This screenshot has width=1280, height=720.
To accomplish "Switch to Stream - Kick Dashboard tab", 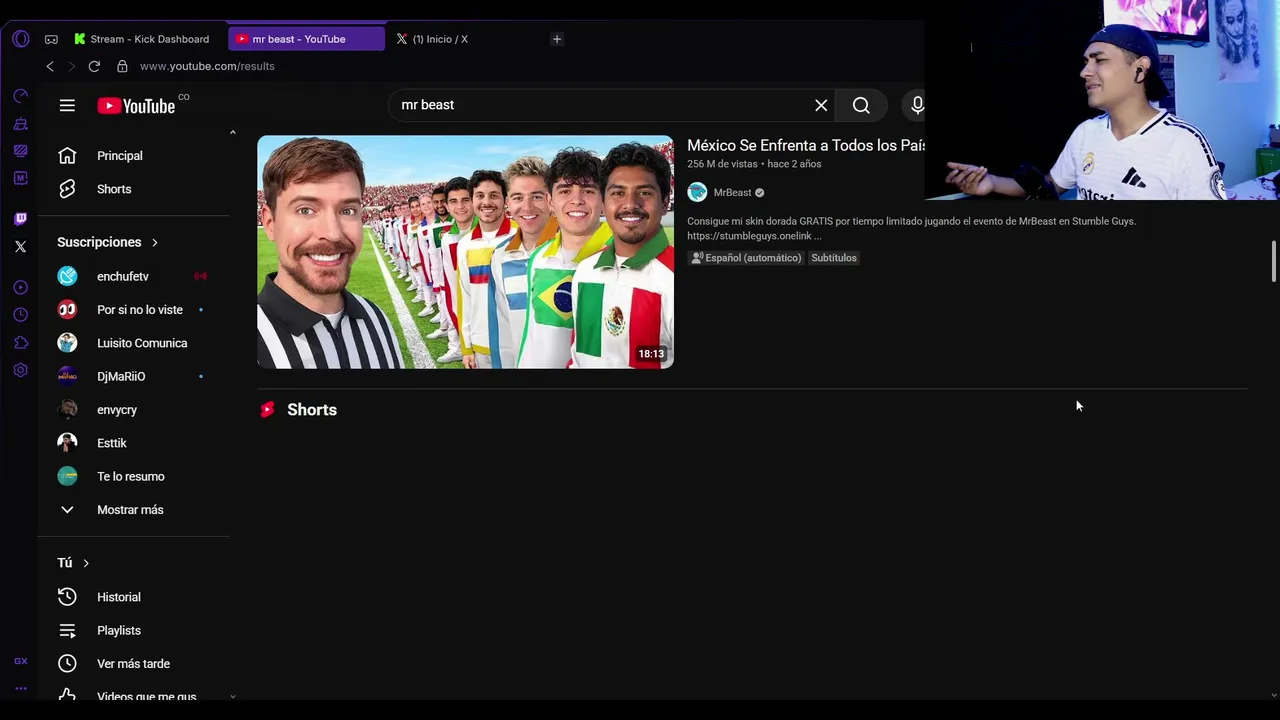I will coord(142,39).
